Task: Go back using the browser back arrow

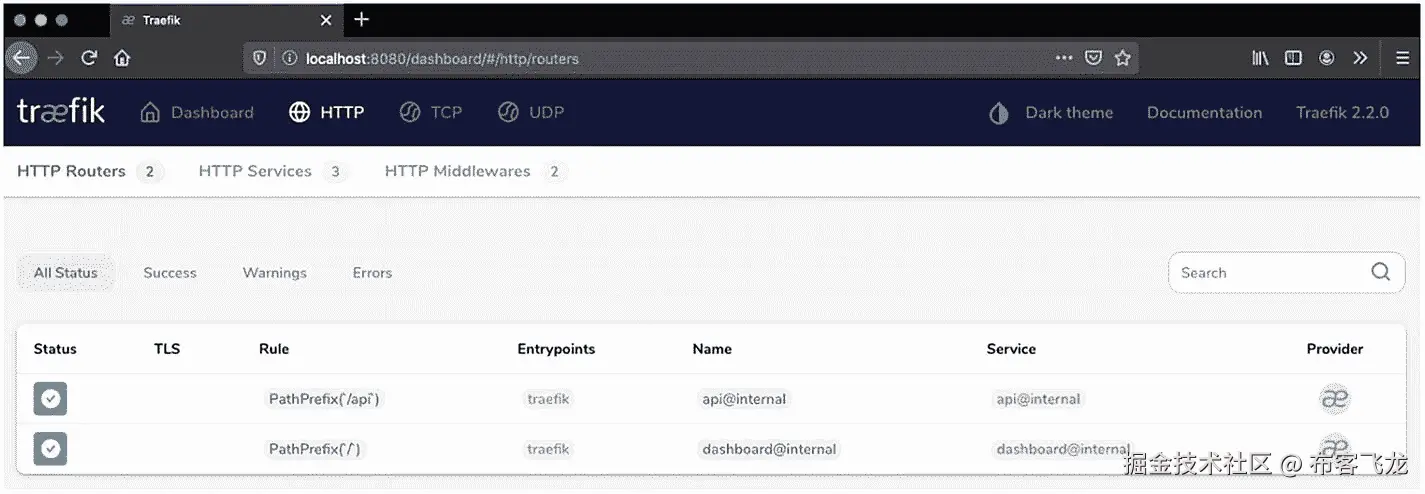Action: click(21, 58)
